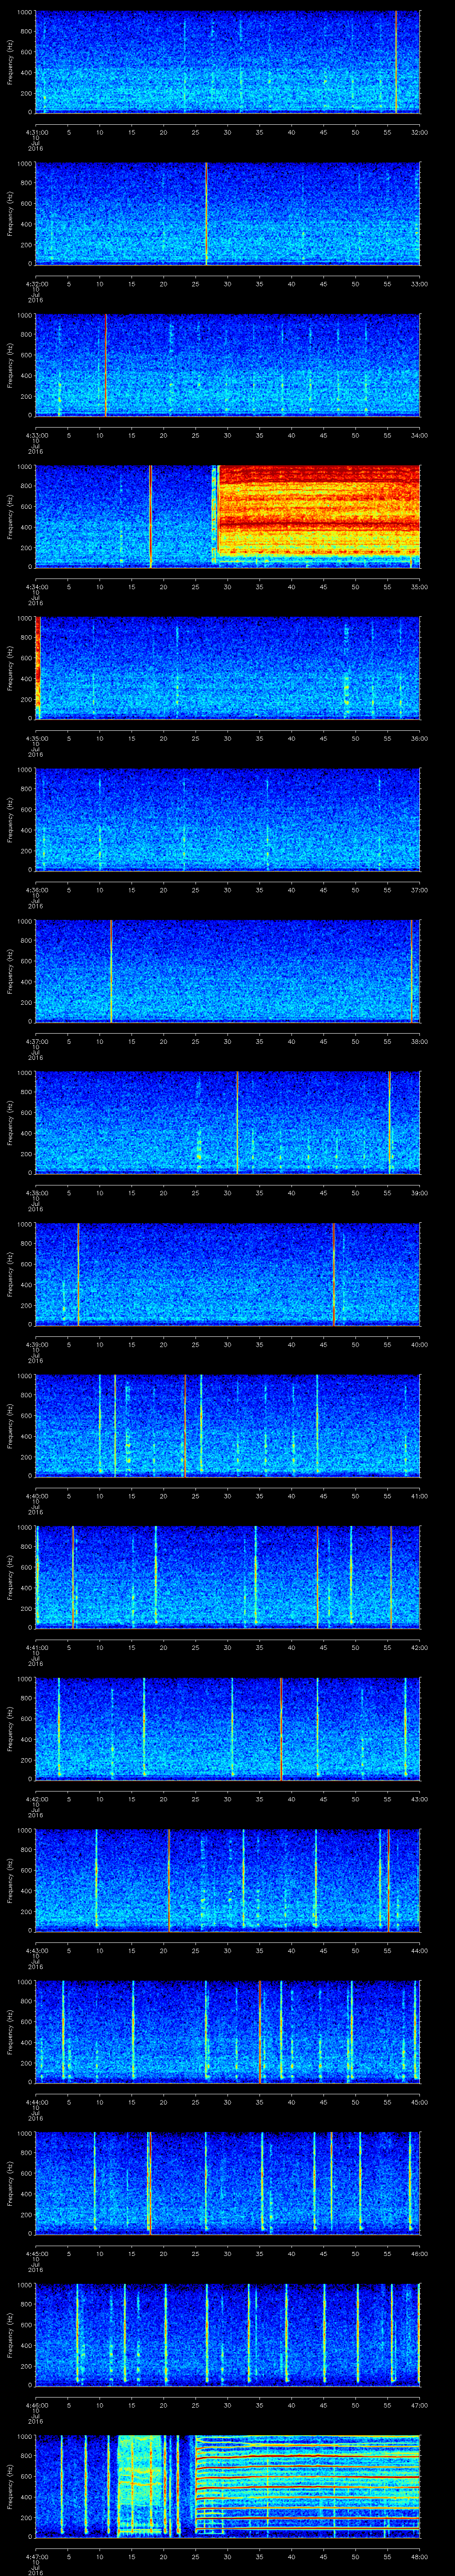Click the 48:00 end time label
Screen dimensions: 455x2576
coord(419,2557)
